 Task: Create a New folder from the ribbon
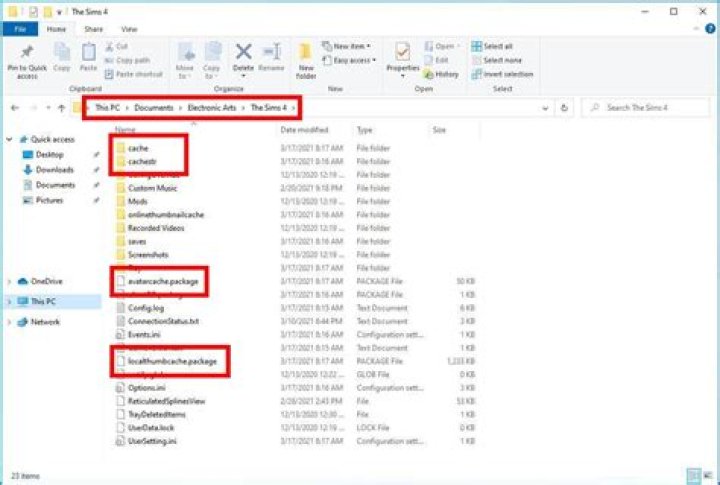306,60
